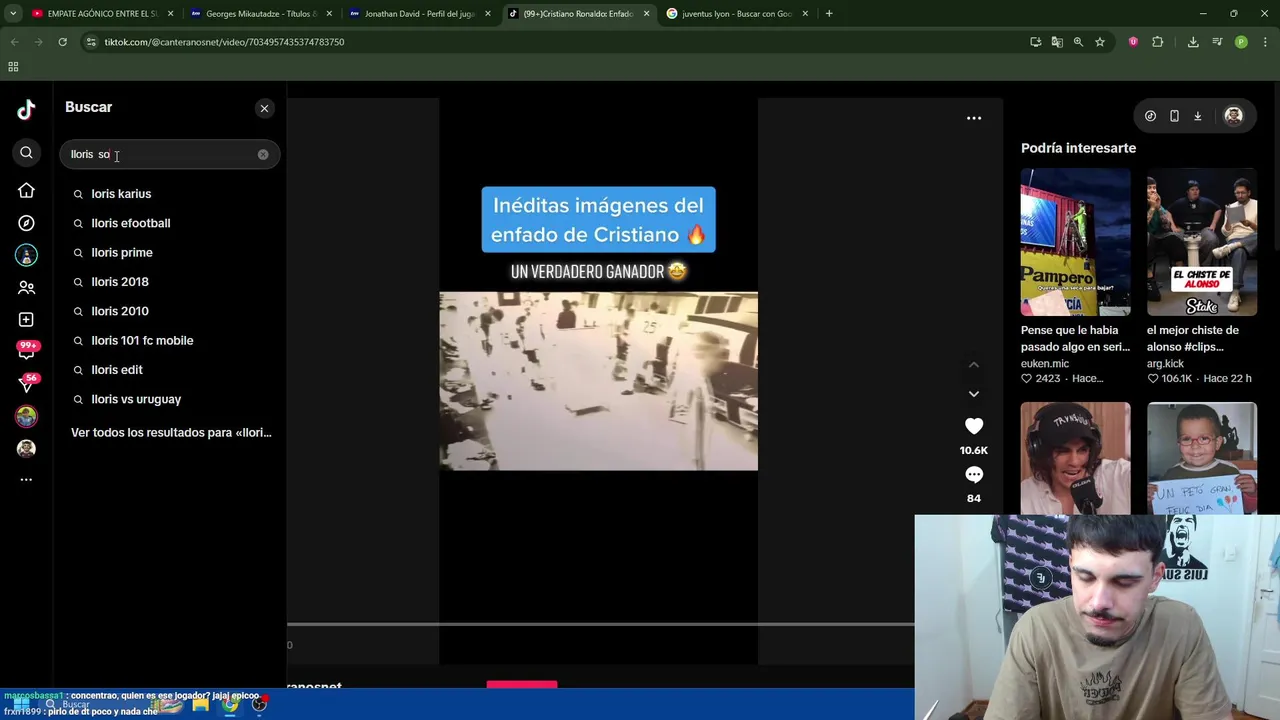Viewport: 1280px width, 720px height.
Task: Go to next video down arrow
Action: point(974,394)
